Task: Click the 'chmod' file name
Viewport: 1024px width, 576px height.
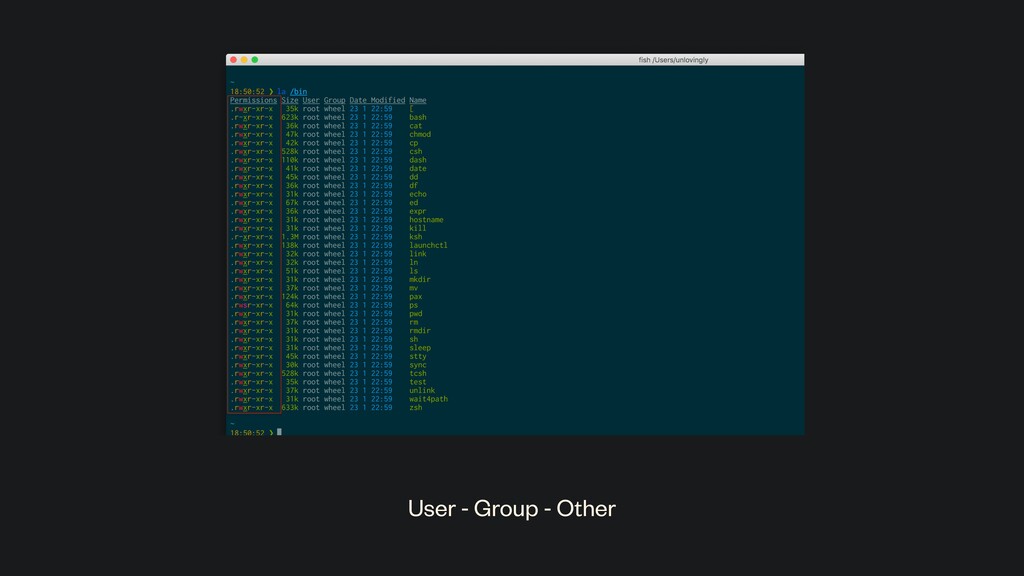Action: pos(420,134)
